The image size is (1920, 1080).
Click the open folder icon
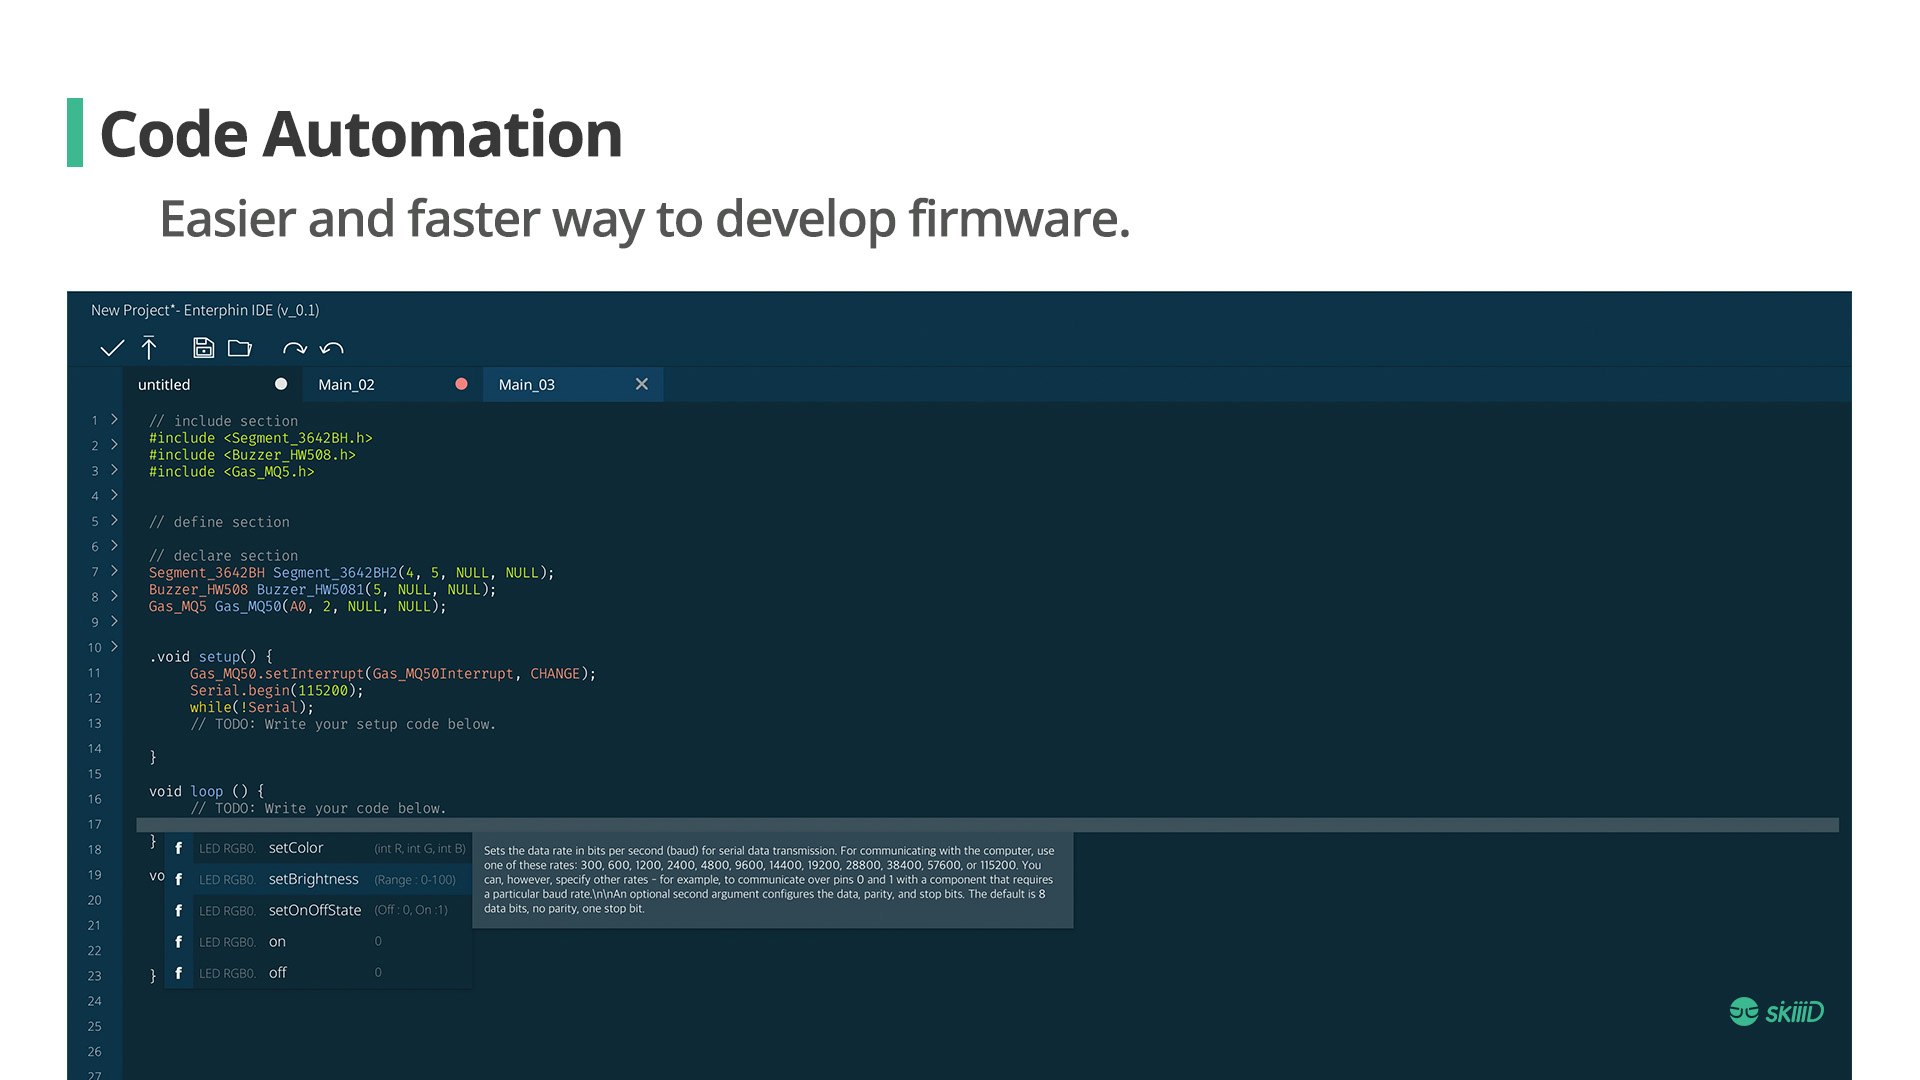tap(239, 348)
